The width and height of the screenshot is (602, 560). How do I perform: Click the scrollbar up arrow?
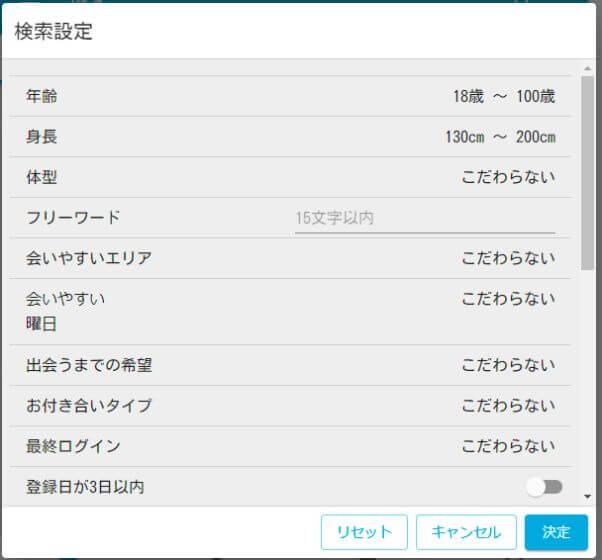pos(588,68)
